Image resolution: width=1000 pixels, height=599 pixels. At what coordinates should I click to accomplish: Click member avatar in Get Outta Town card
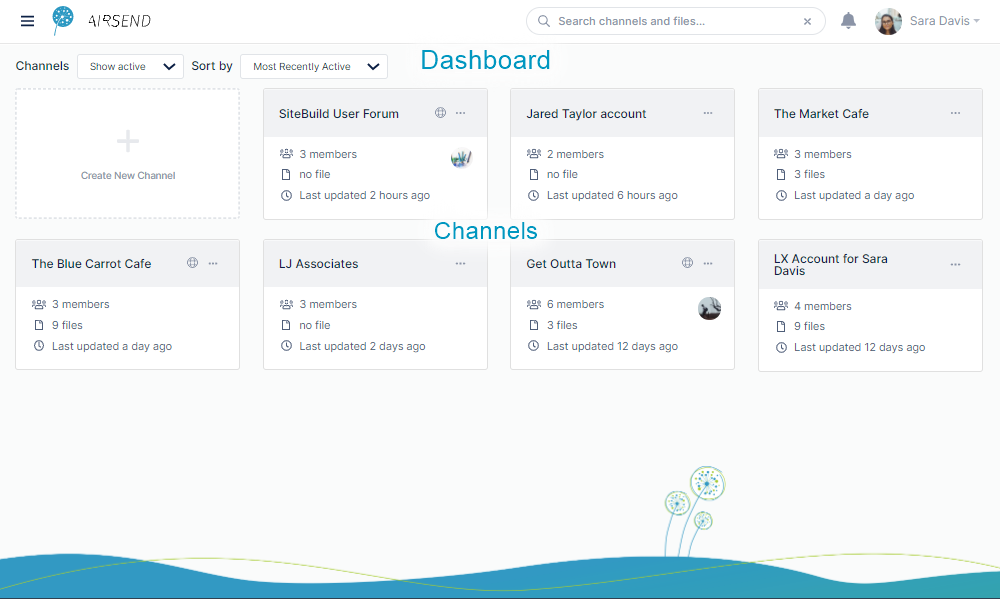pos(709,308)
